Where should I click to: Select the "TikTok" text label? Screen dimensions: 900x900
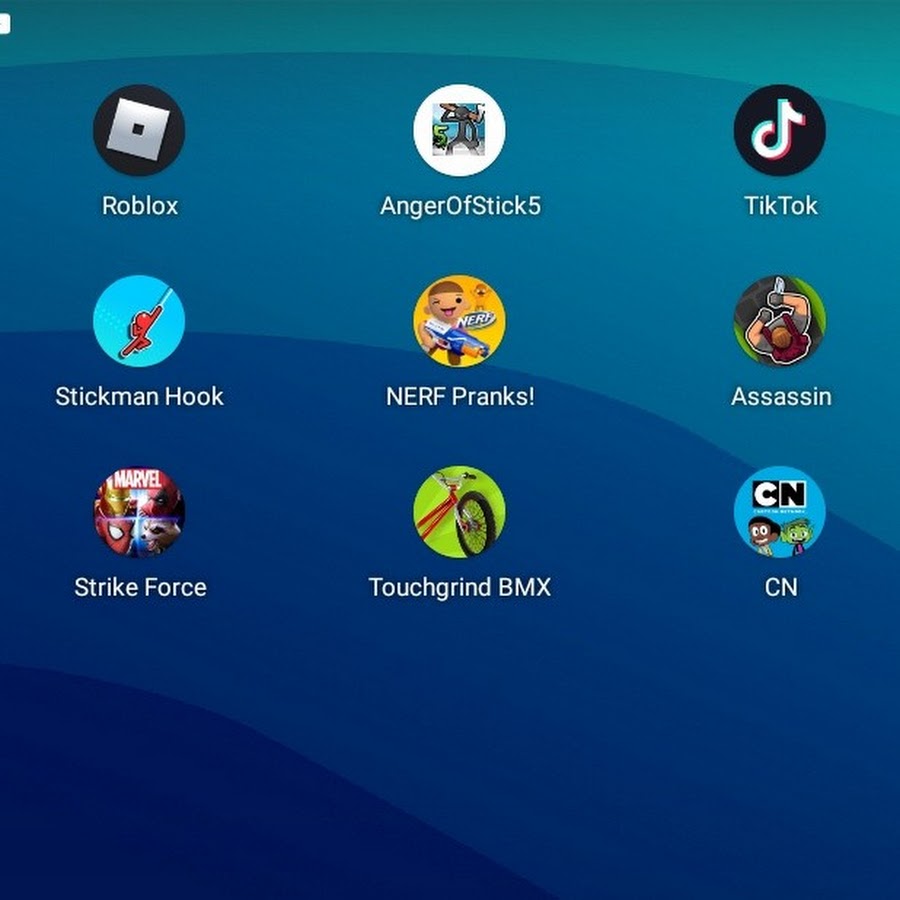click(781, 205)
